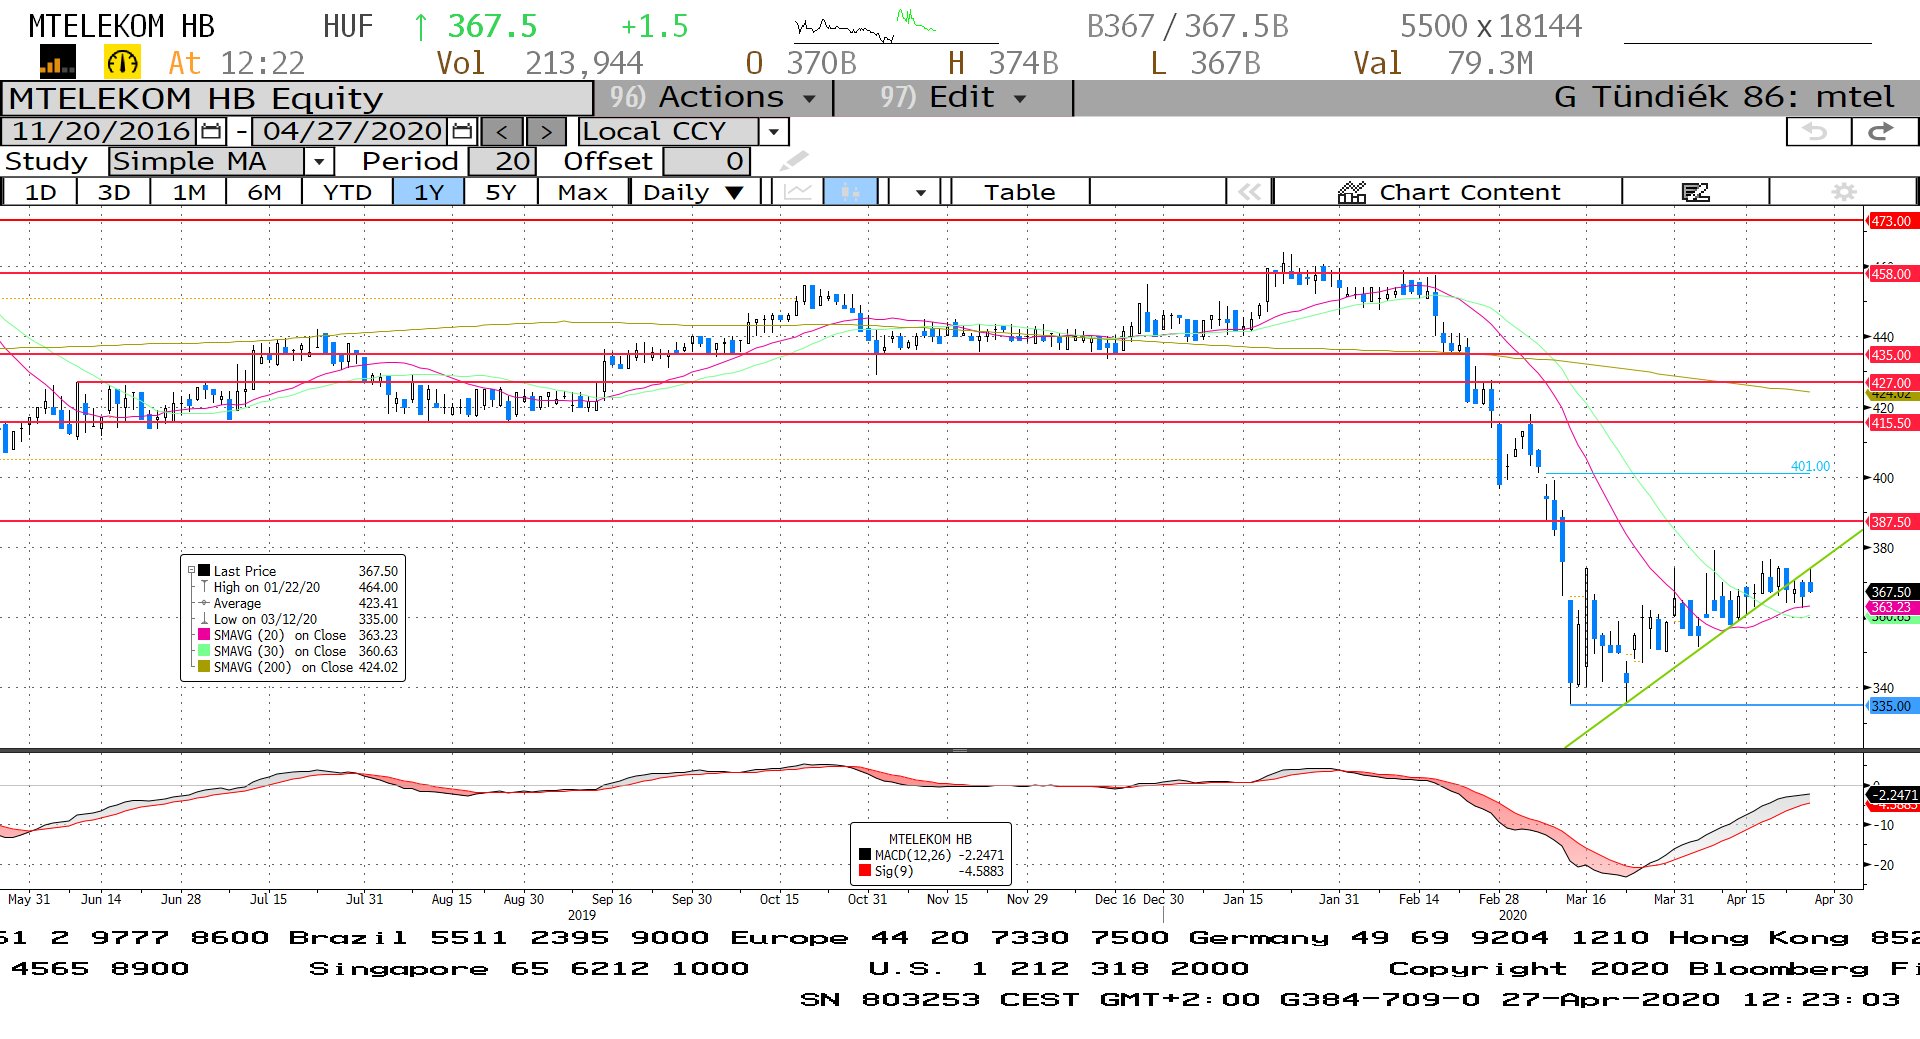
Task: Click the pencil edit study icon
Action: [793, 161]
